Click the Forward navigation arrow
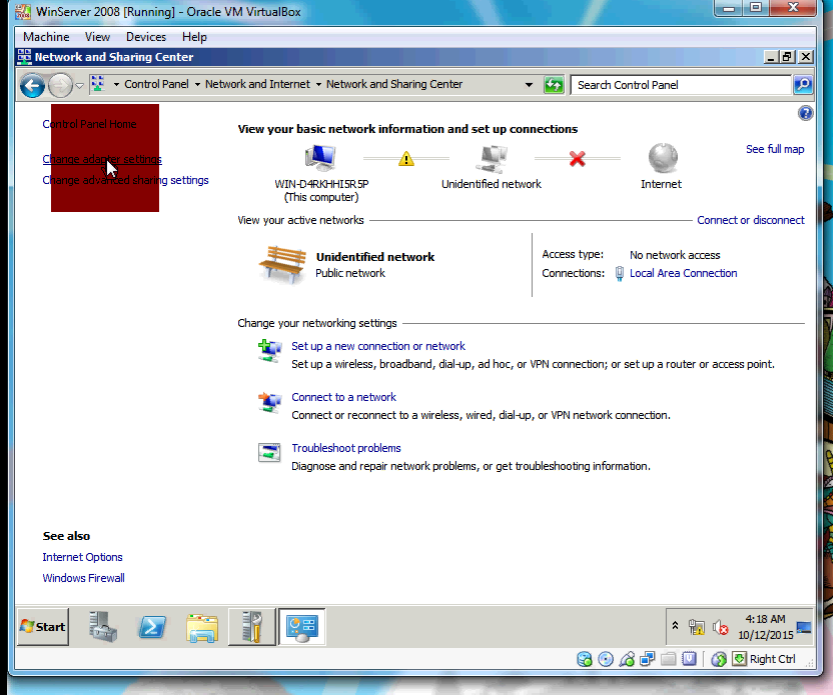The height and width of the screenshot is (695, 833). tap(60, 85)
